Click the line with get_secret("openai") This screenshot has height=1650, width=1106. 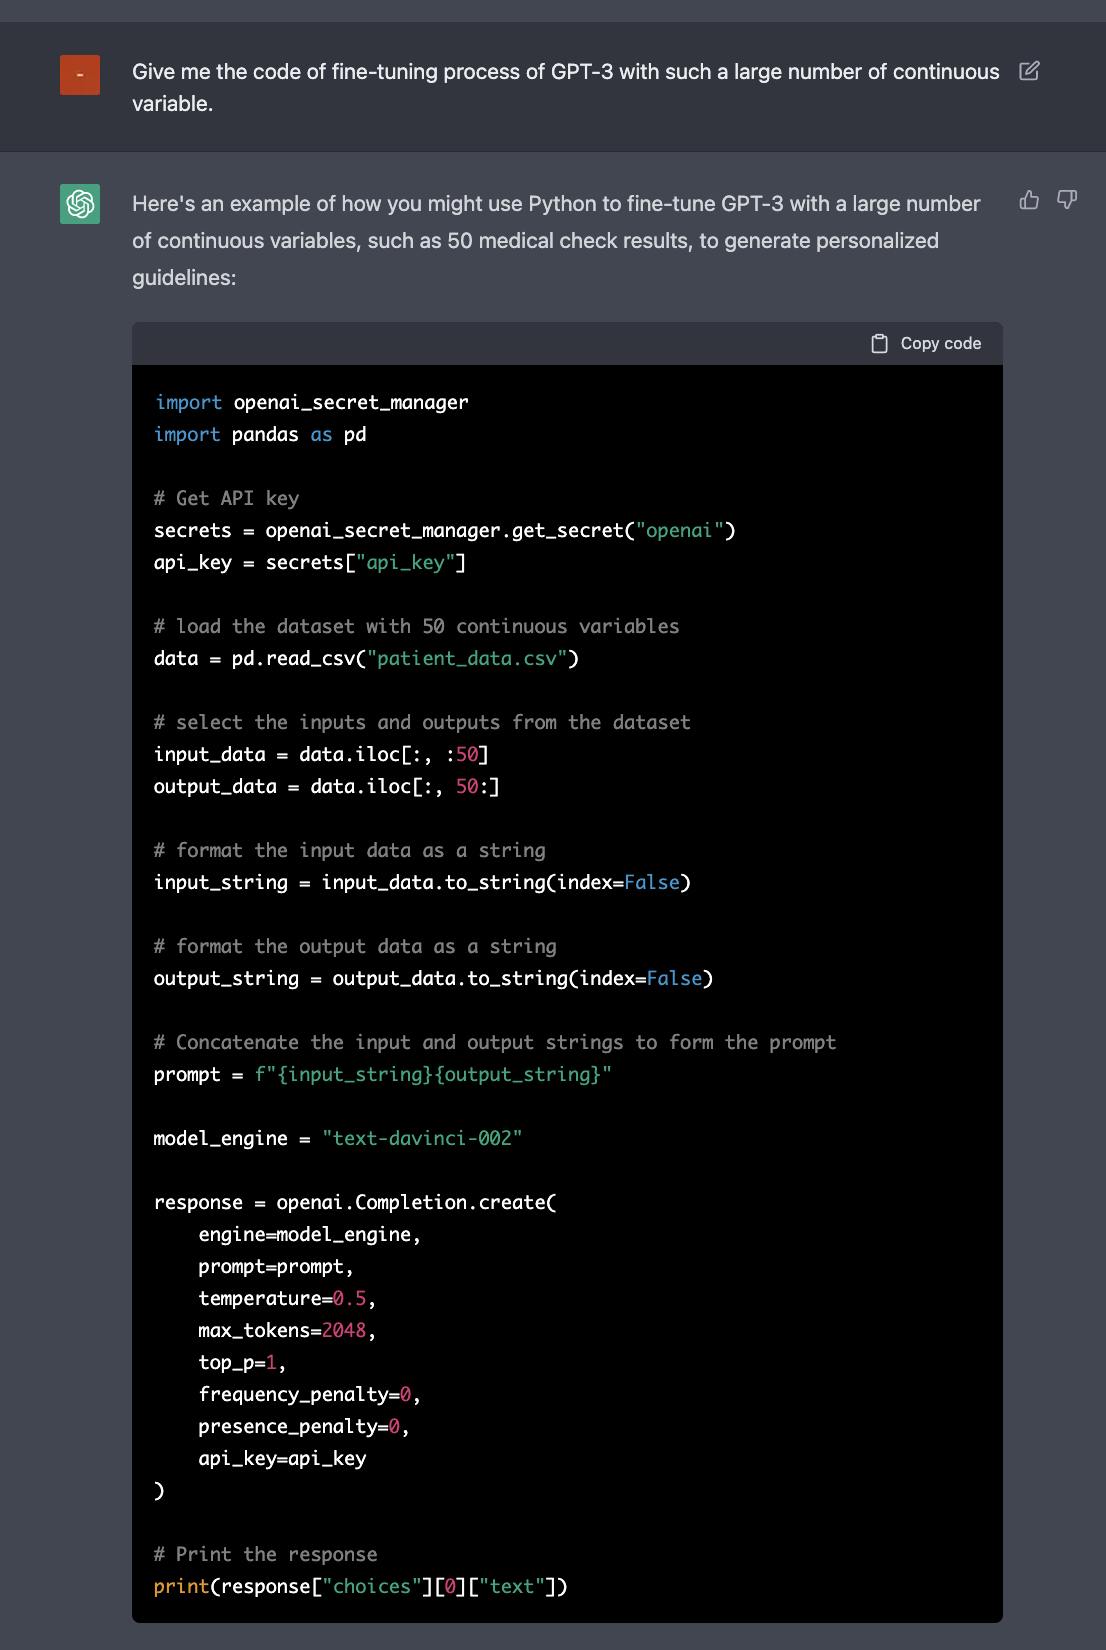[445, 530]
